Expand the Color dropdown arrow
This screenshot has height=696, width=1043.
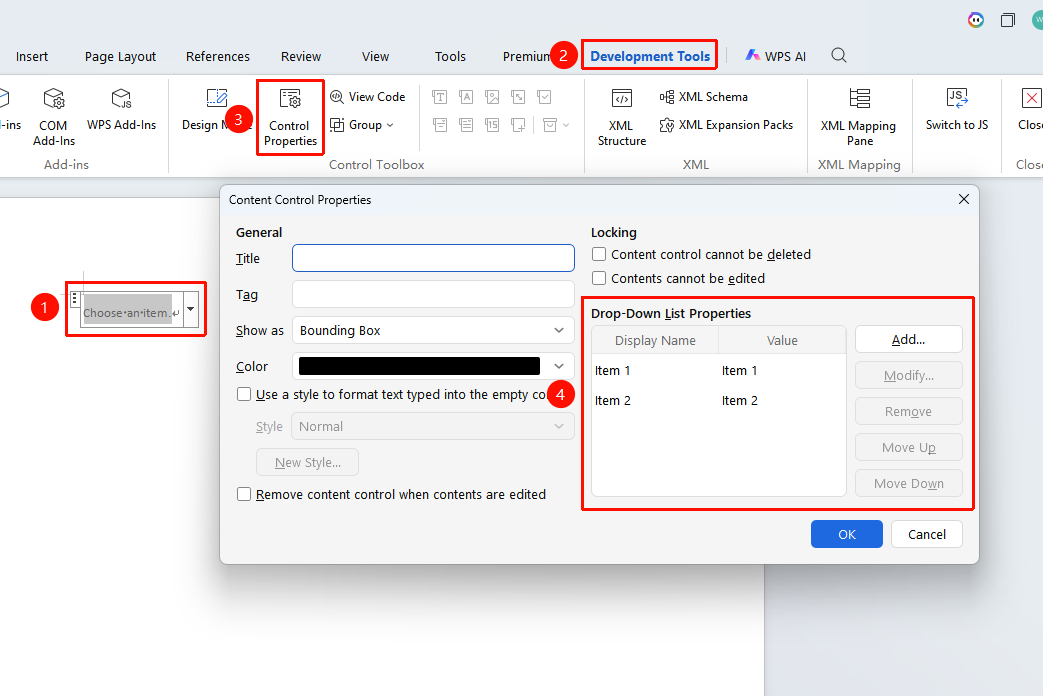(559, 366)
